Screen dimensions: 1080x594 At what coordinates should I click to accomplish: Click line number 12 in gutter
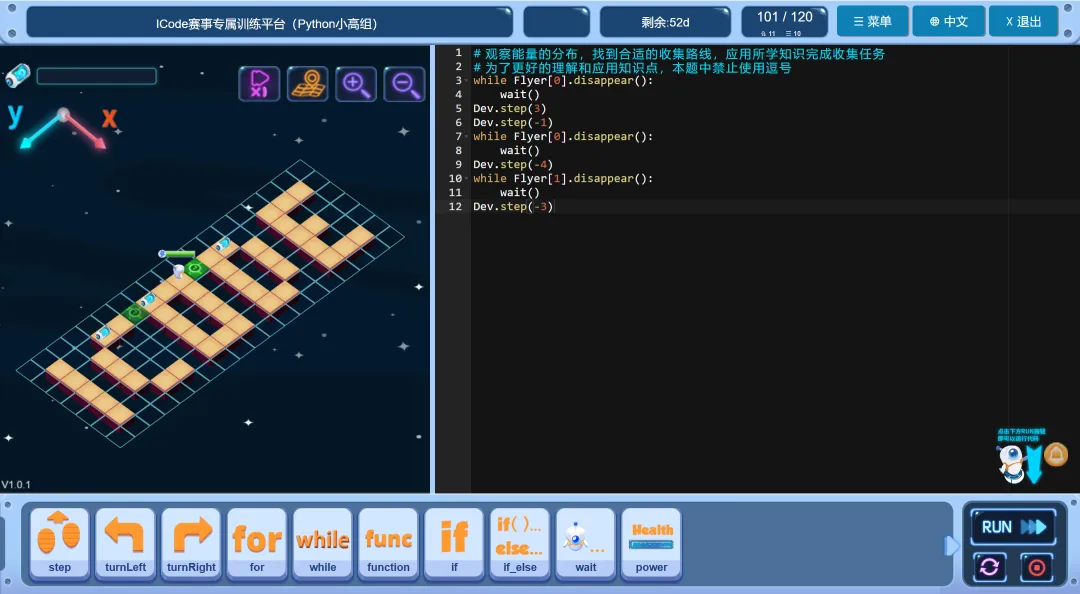point(455,207)
